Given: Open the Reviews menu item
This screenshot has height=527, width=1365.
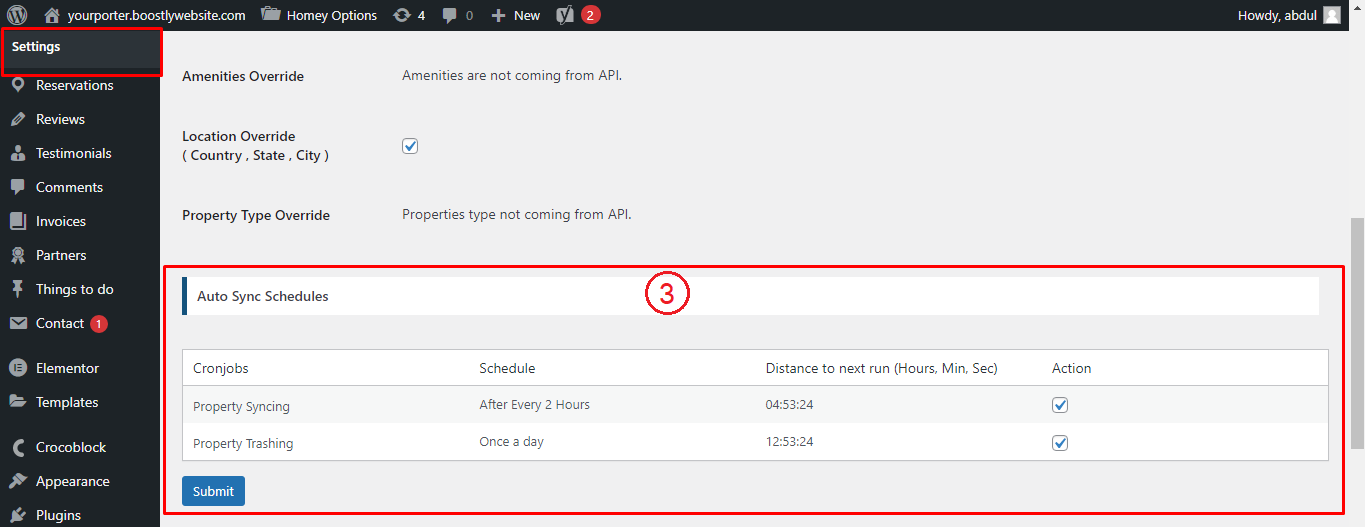Looking at the screenshot, I should (x=60, y=119).
